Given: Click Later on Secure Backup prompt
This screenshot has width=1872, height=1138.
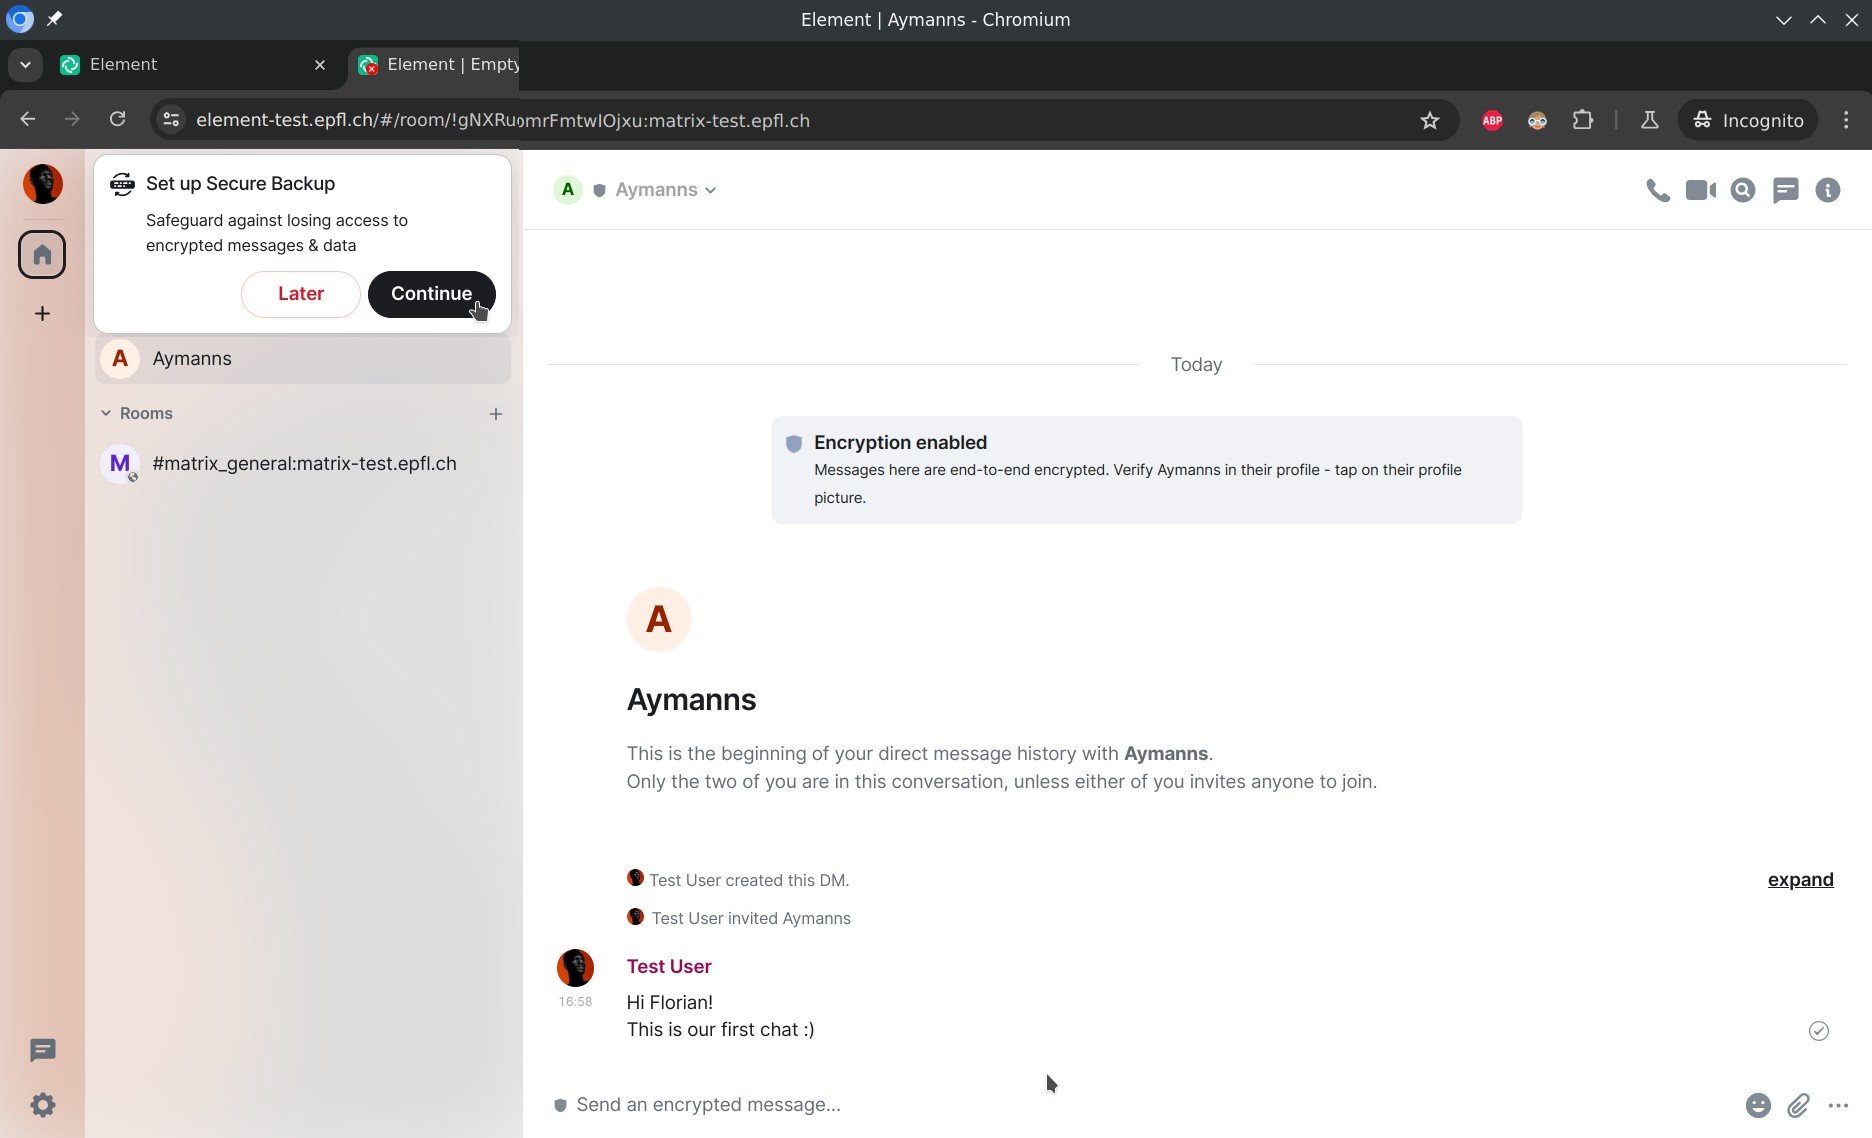Looking at the screenshot, I should 300,294.
